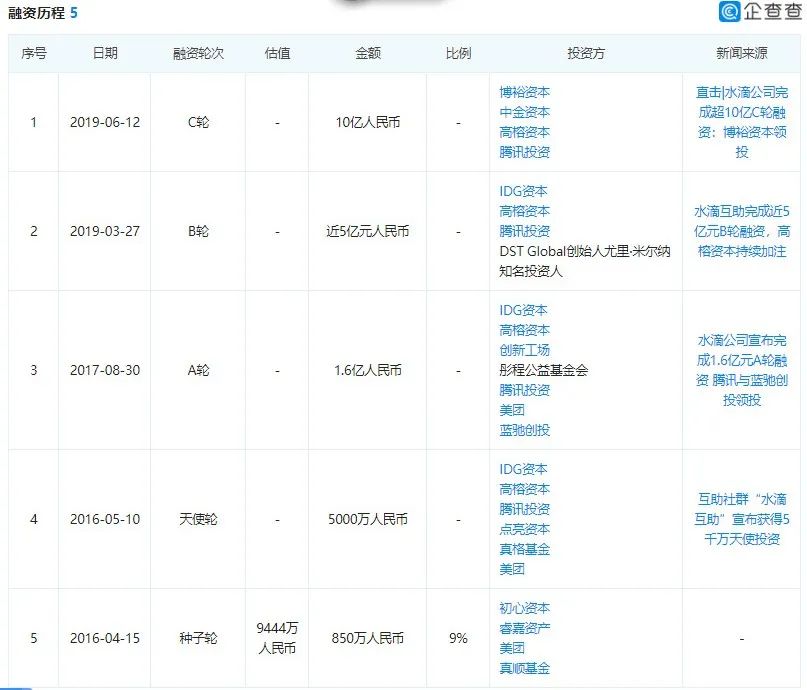Screen dimensions: 807x690
Task: Open 真顺基金 investor link
Action: click(524, 668)
